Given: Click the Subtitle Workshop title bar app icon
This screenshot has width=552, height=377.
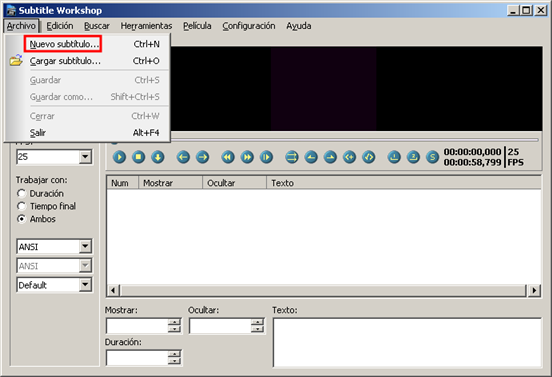Looking at the screenshot, I should coord(11,10).
